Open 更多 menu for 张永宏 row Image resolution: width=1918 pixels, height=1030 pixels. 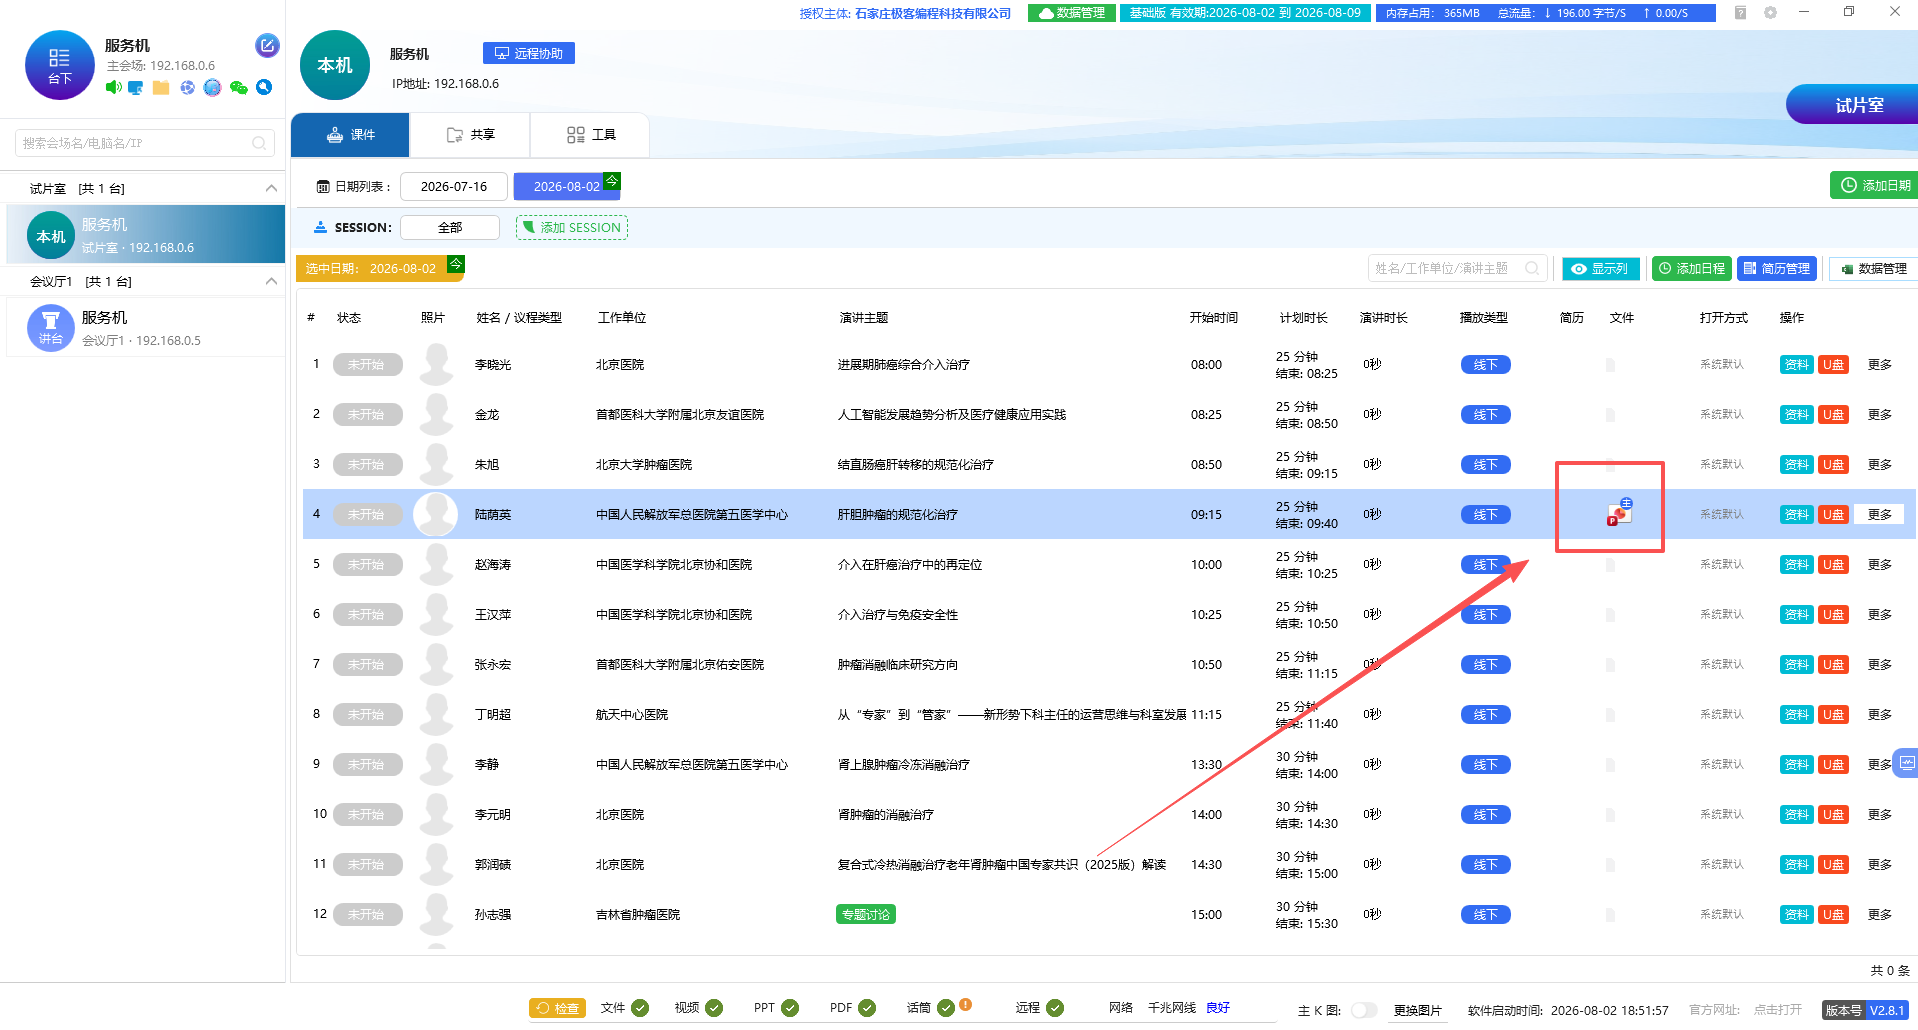pyautogui.click(x=1880, y=665)
